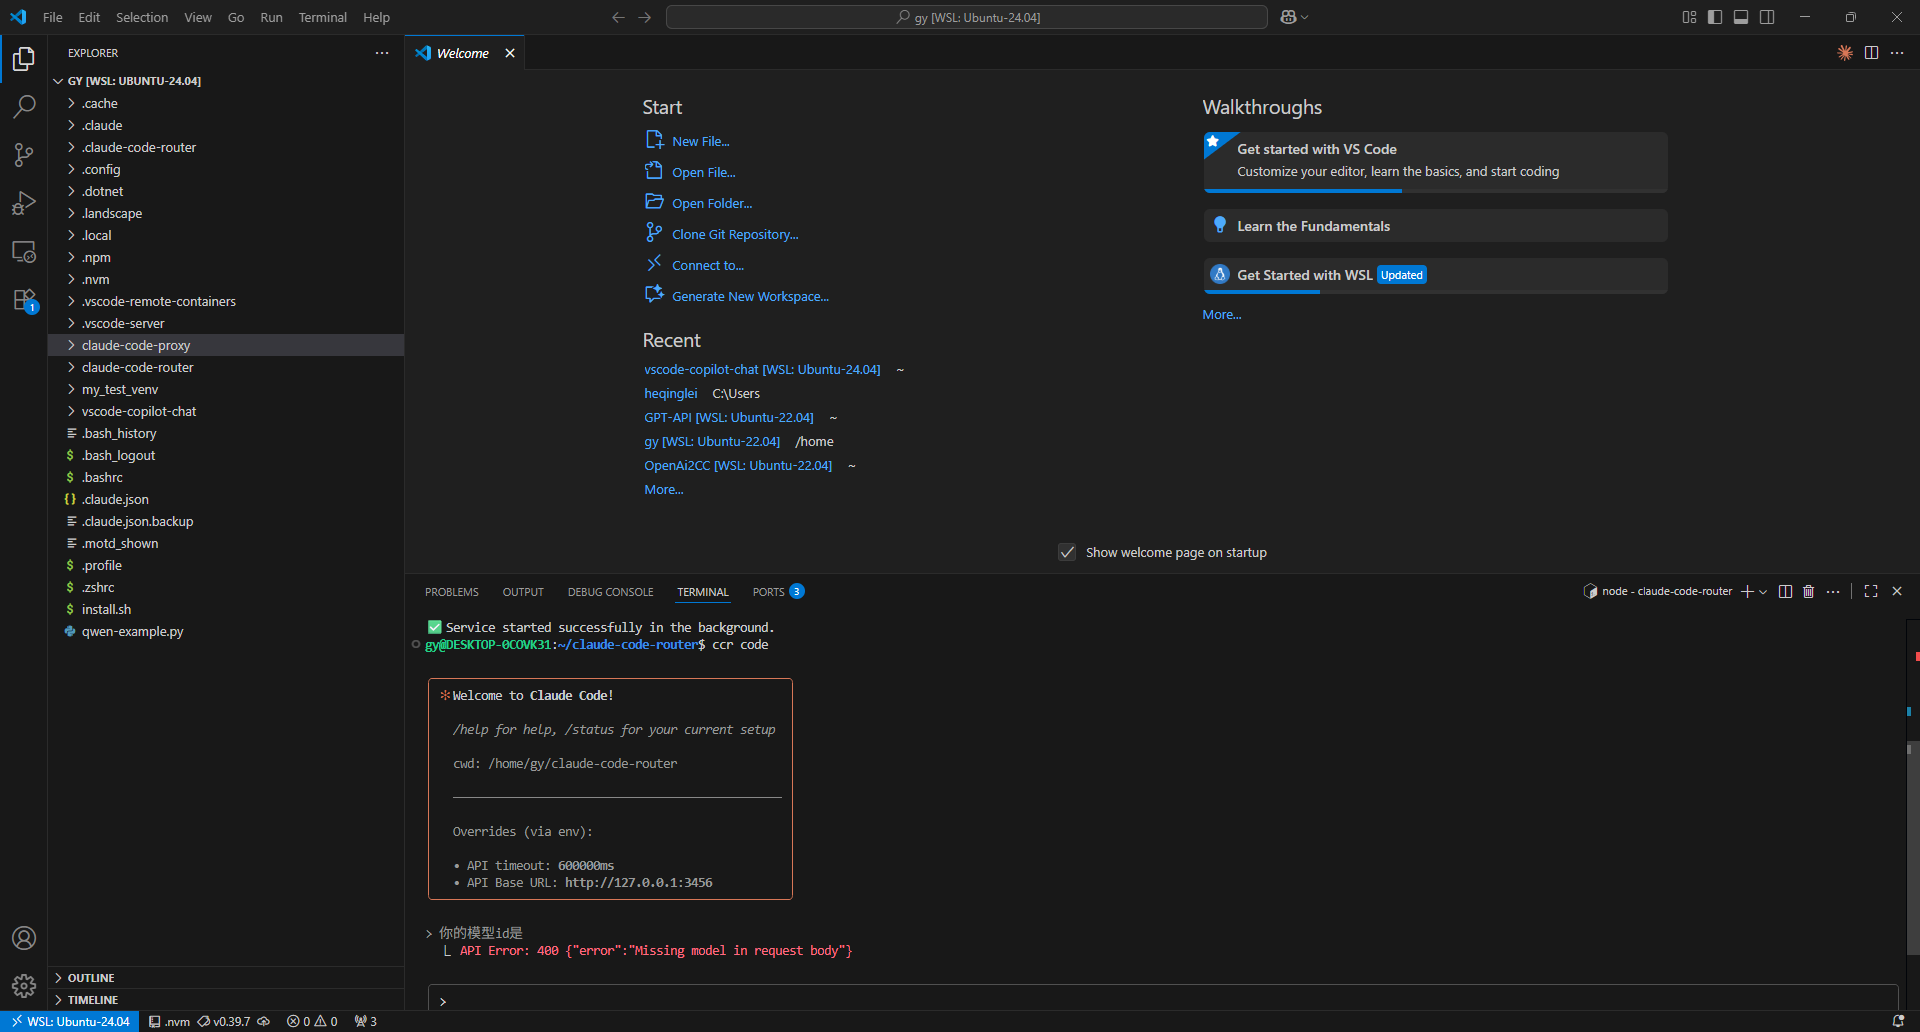Image resolution: width=1920 pixels, height=1032 pixels.
Task: Open the Manage gear menu
Action: pos(24,986)
